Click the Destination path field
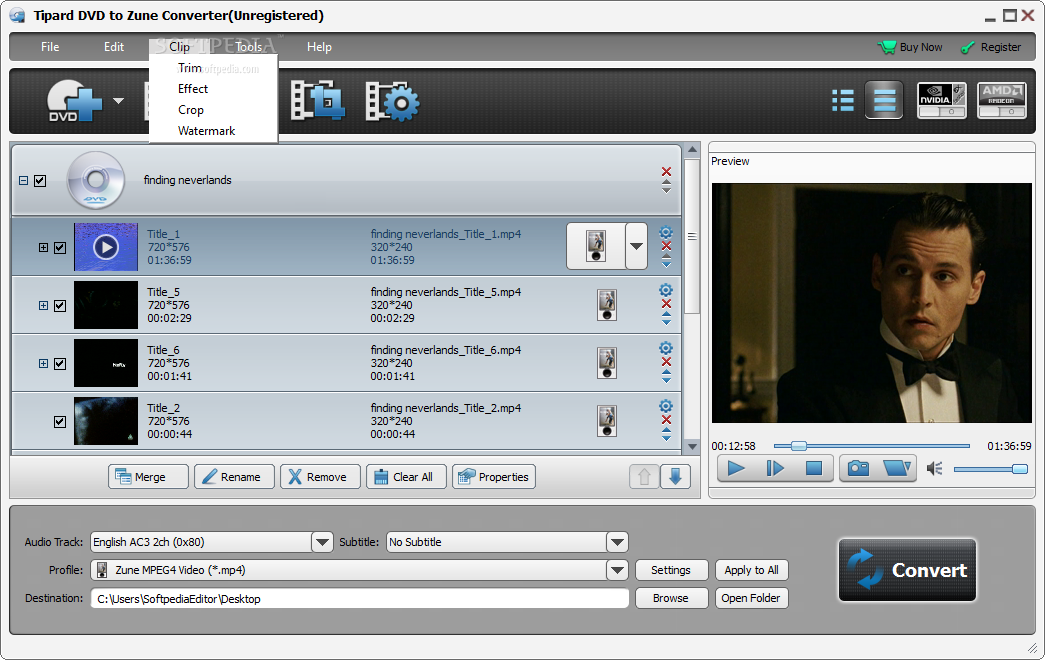This screenshot has width=1045, height=660. pos(360,599)
